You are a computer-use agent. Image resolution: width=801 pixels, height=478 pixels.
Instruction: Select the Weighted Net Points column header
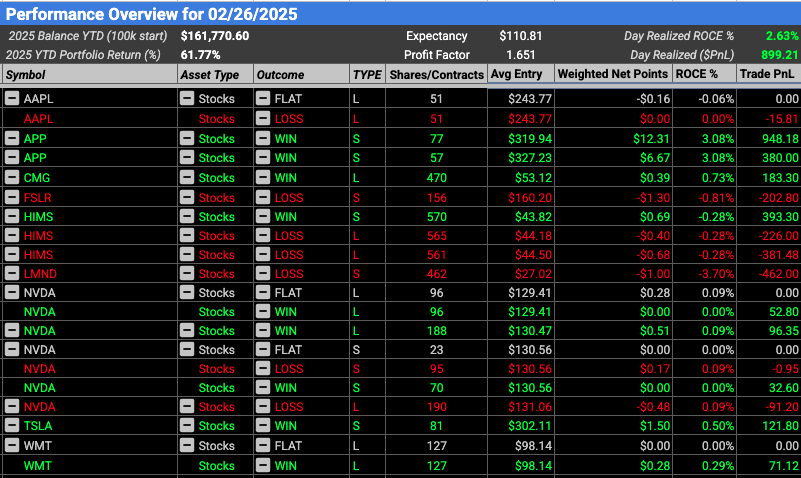click(613, 74)
